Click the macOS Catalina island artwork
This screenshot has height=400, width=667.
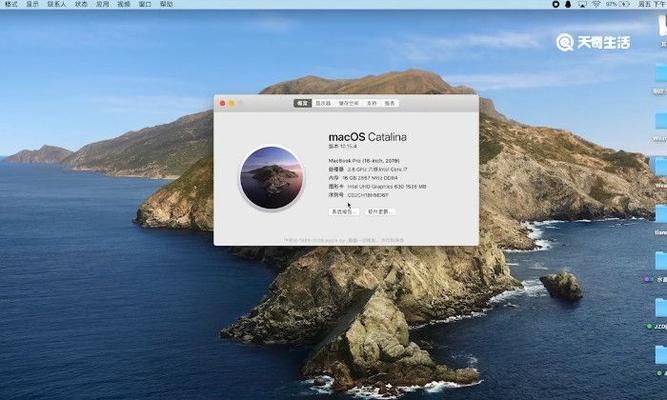point(271,177)
